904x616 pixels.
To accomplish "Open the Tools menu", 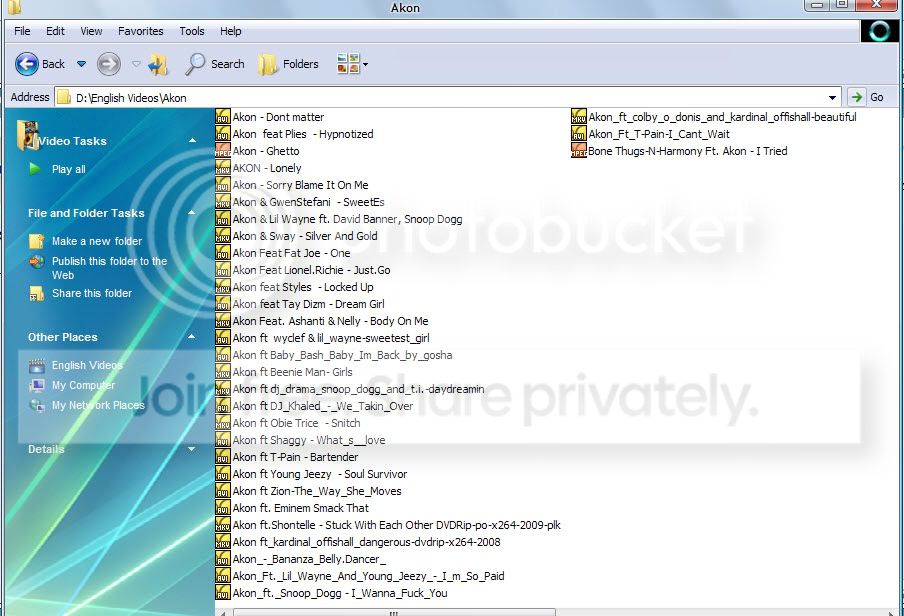I will click(x=191, y=31).
